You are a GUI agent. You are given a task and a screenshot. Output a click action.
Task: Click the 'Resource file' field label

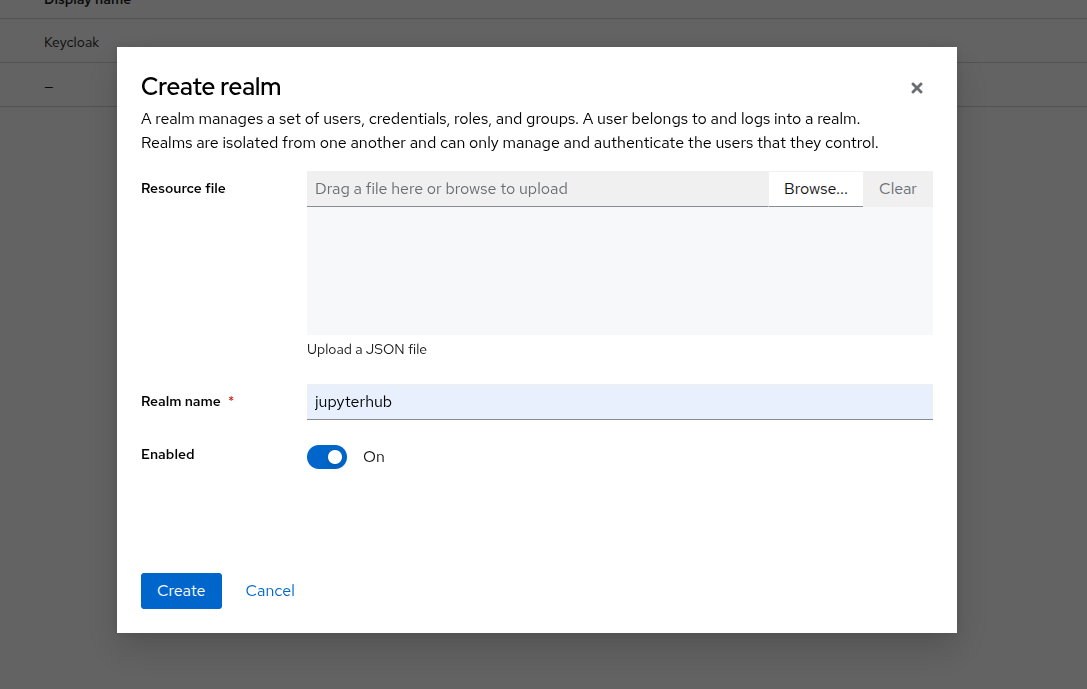coord(183,189)
